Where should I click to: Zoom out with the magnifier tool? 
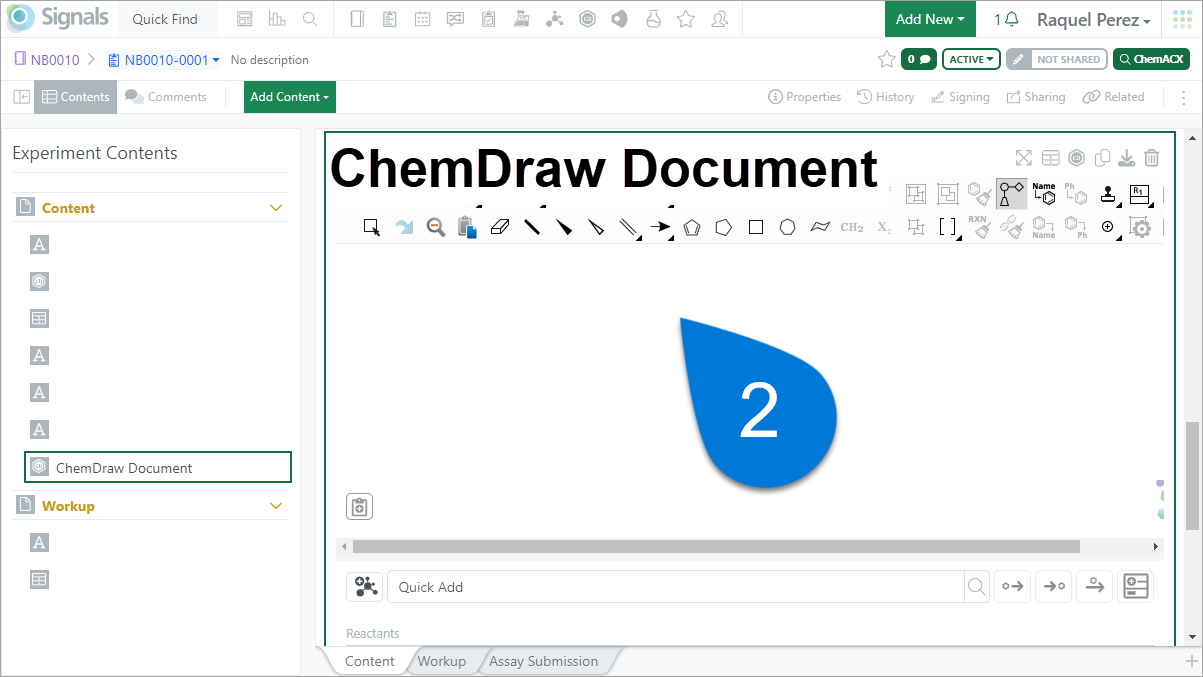(x=435, y=227)
